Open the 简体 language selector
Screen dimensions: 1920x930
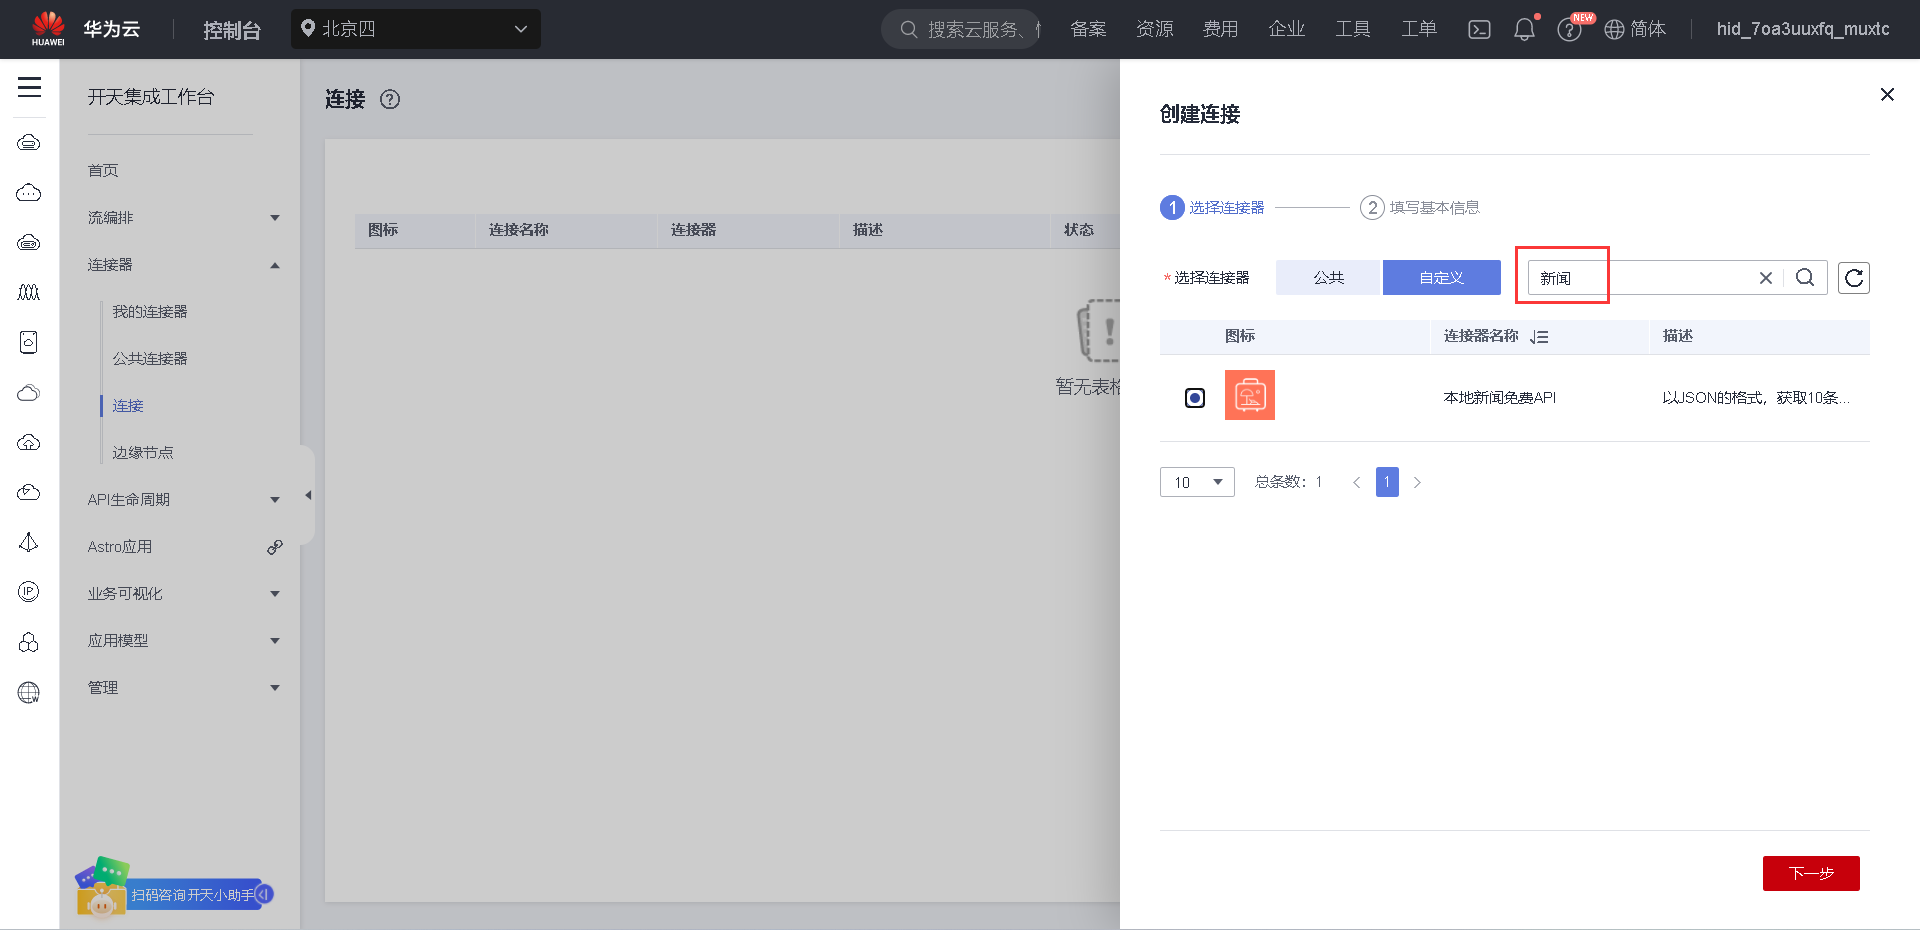point(1636,29)
